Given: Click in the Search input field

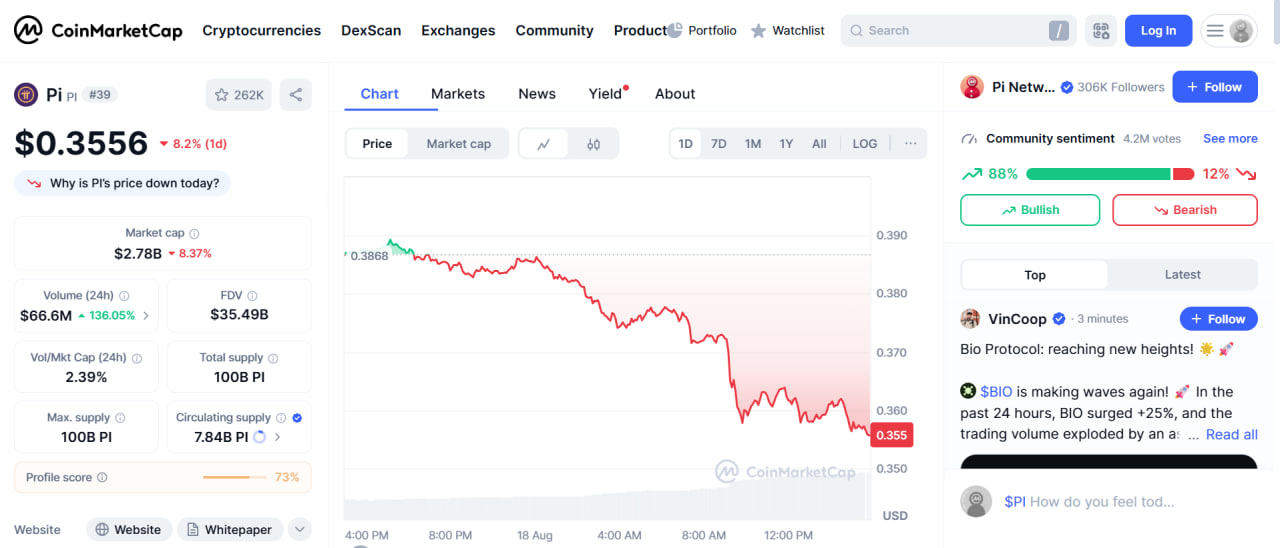Looking at the screenshot, I should (x=950, y=31).
